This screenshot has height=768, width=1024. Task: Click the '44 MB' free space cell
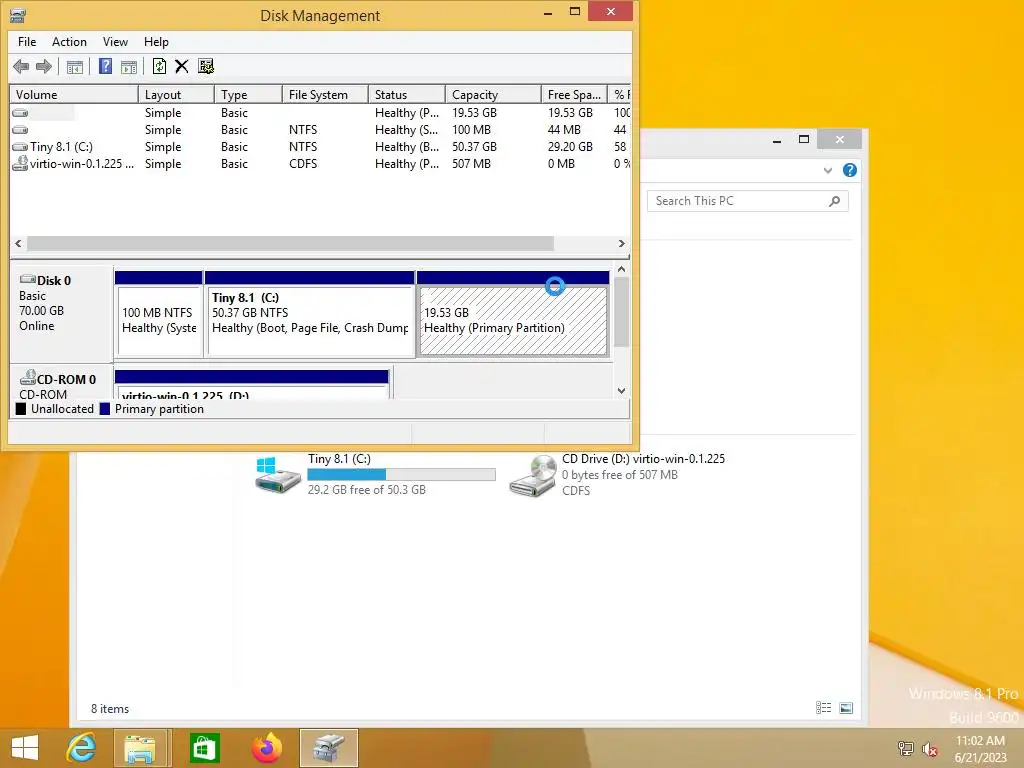[564, 130]
